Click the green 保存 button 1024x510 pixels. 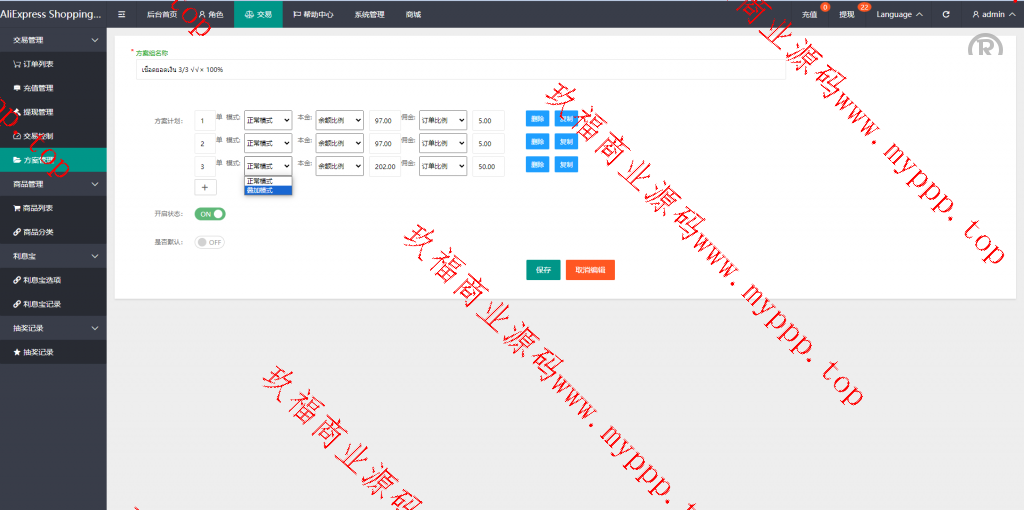(543, 270)
